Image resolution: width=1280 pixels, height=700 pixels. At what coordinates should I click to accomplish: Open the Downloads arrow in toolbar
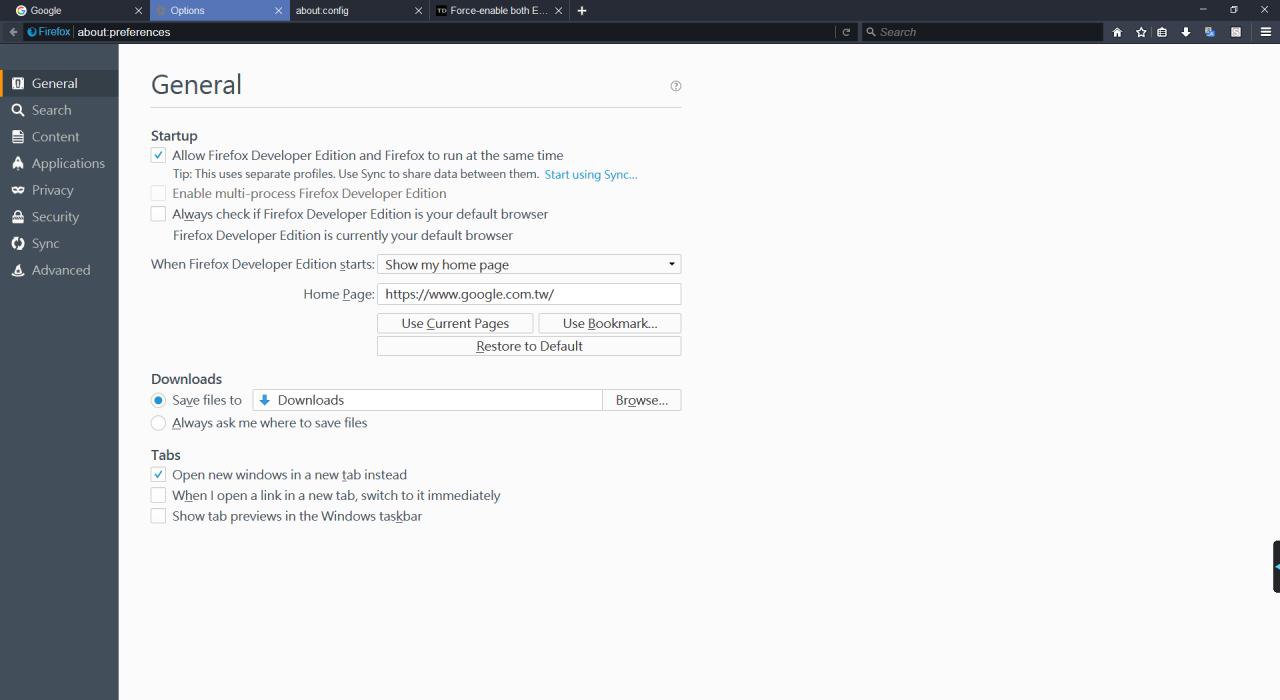(x=1186, y=32)
